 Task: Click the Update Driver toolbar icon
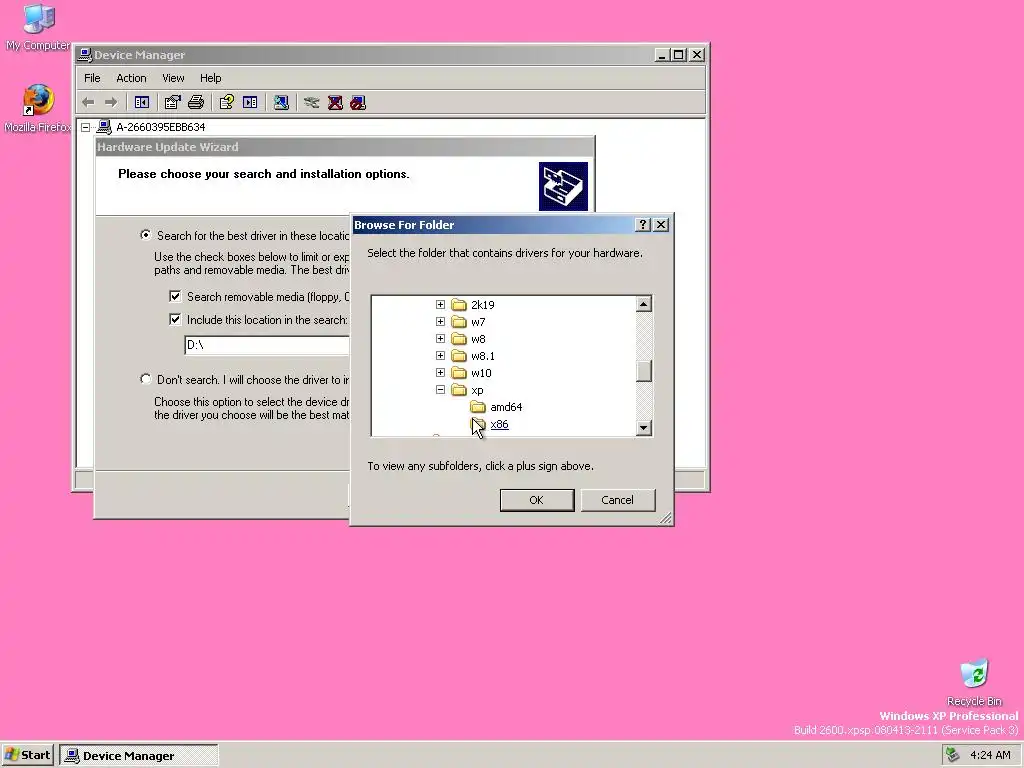click(x=312, y=103)
